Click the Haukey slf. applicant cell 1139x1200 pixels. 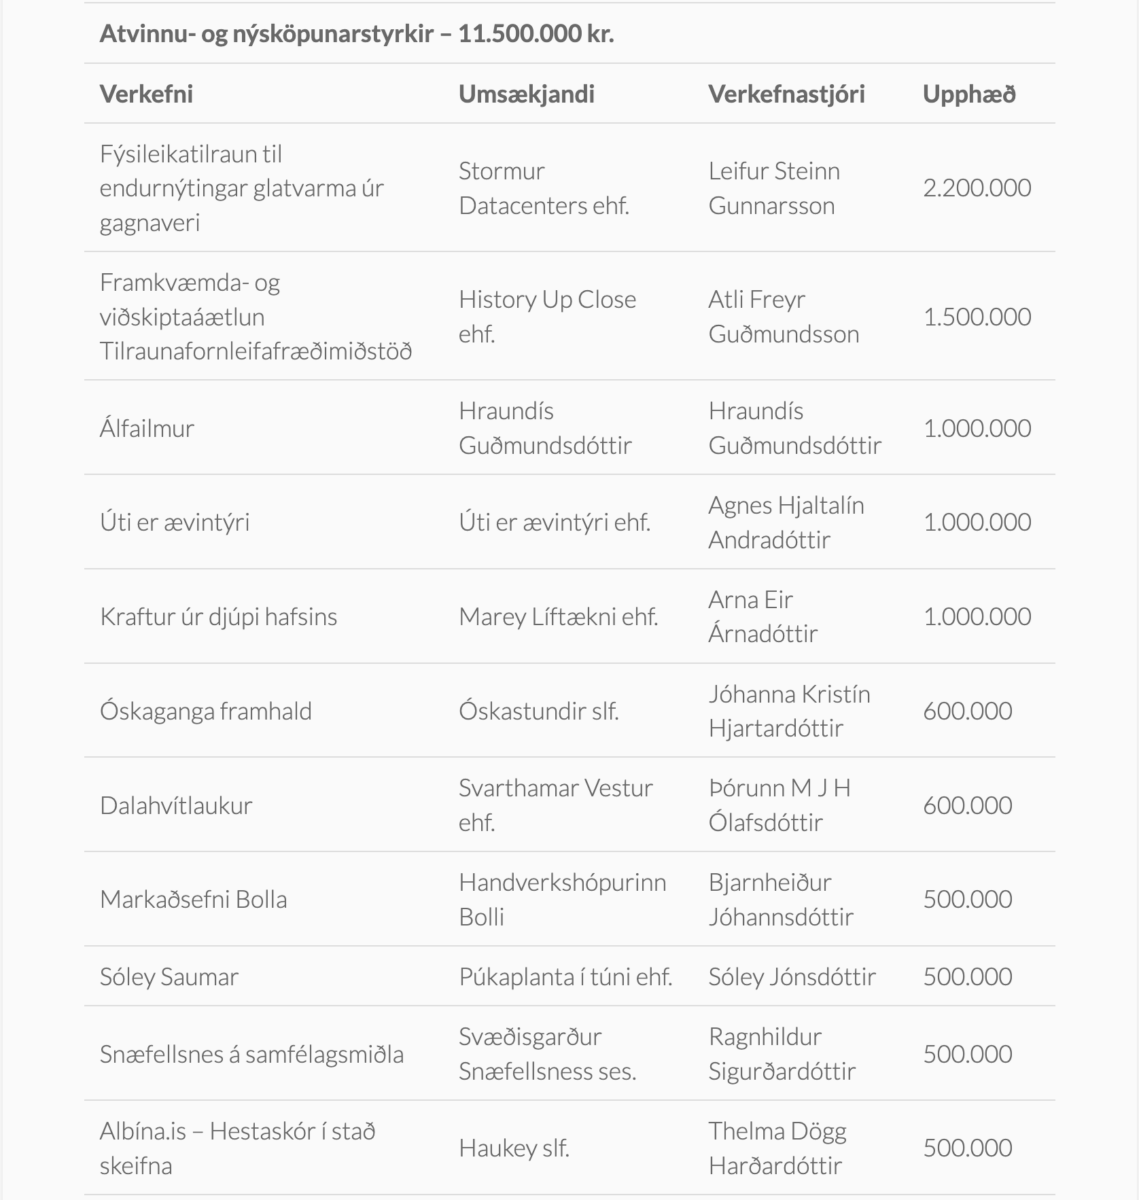tap(514, 1148)
